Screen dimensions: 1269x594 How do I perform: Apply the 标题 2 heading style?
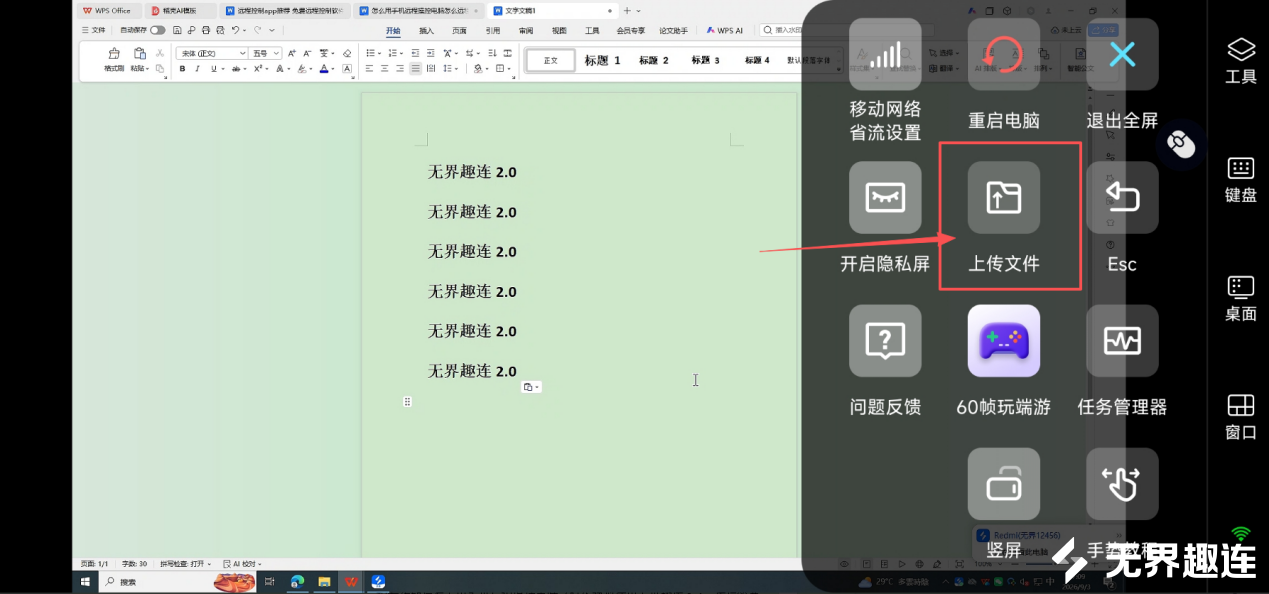click(654, 60)
